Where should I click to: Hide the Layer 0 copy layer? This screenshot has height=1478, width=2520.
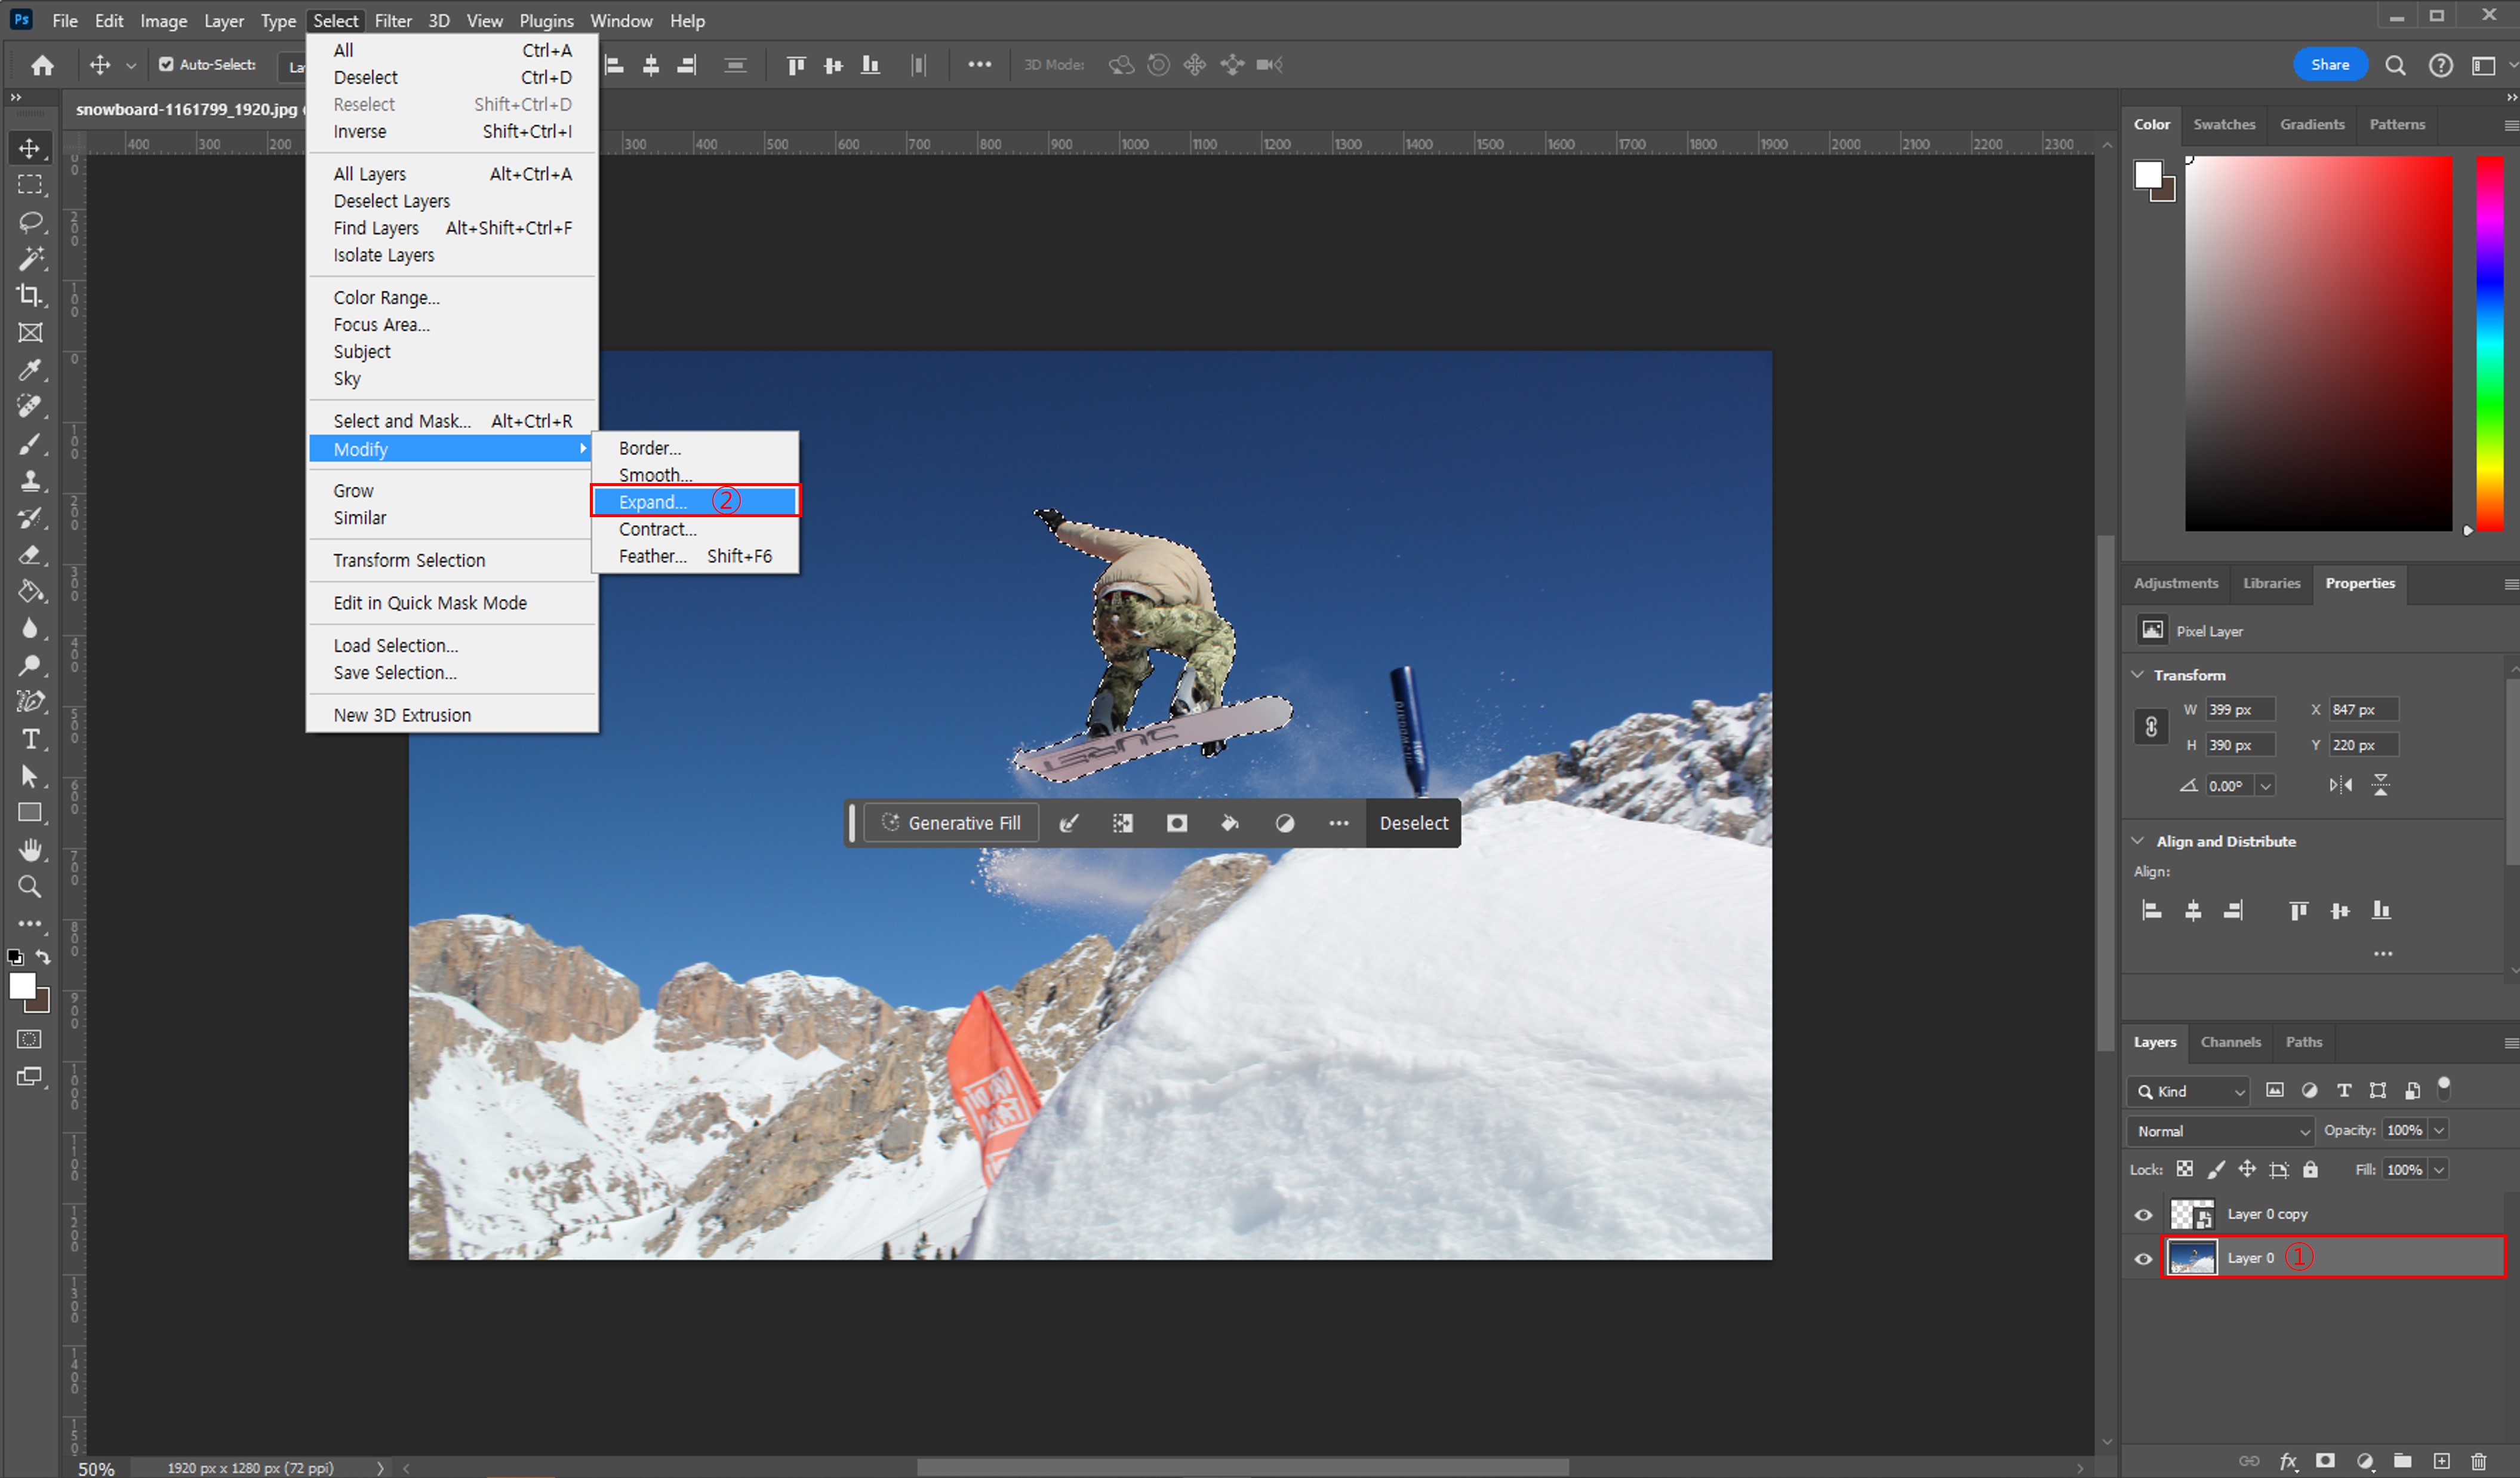click(2143, 1215)
